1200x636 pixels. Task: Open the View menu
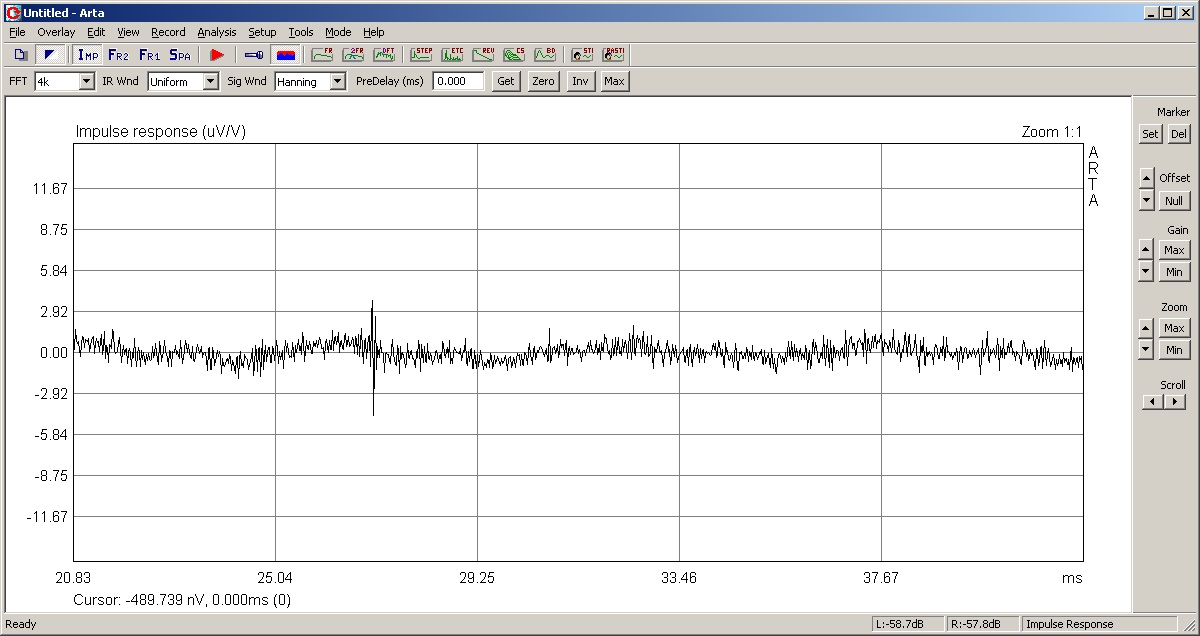click(128, 32)
